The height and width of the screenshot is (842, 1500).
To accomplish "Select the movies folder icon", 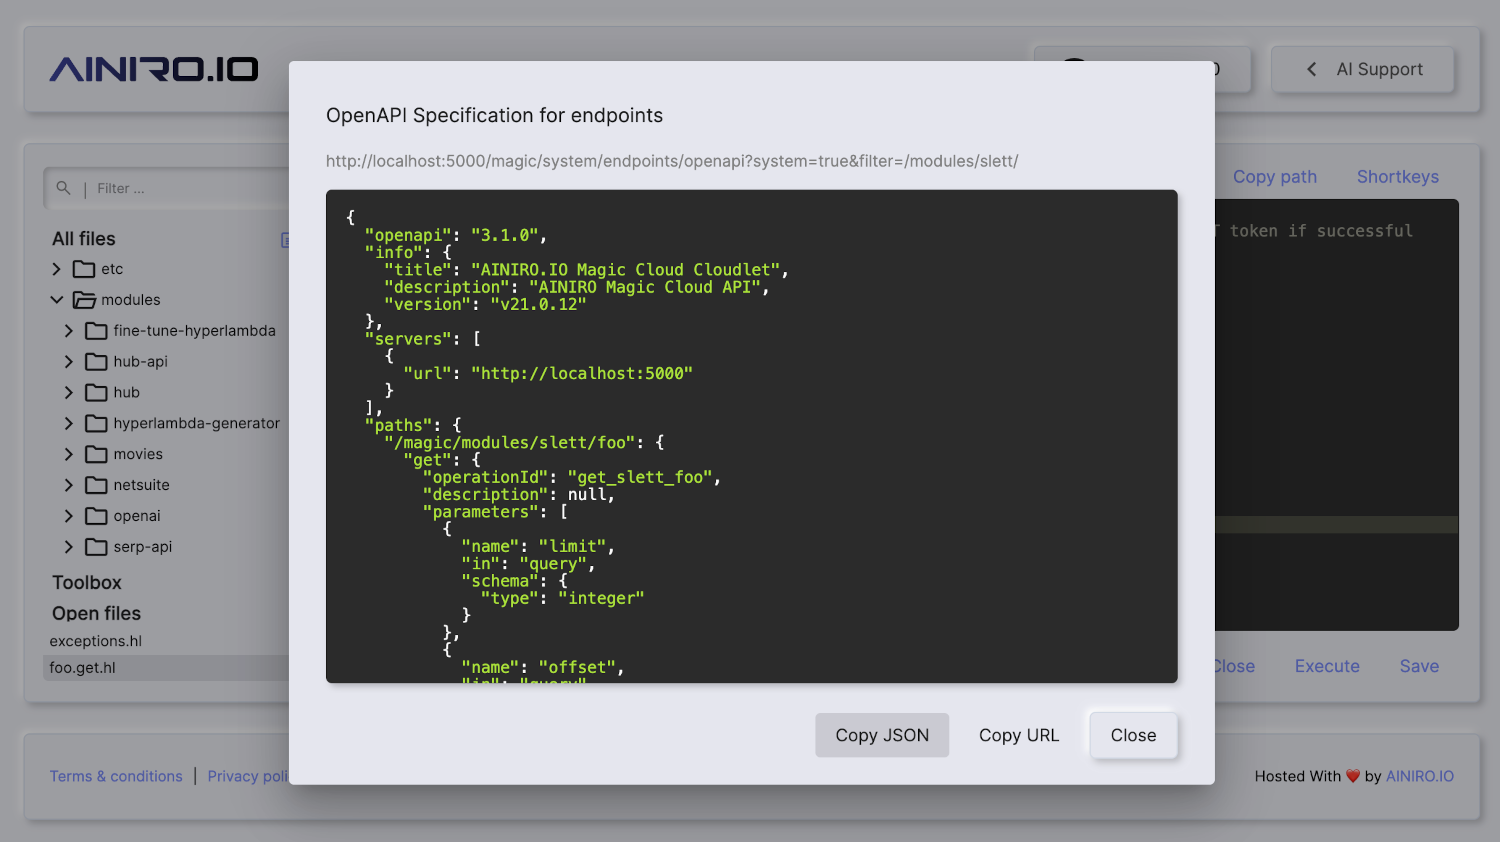I will tap(96, 454).
